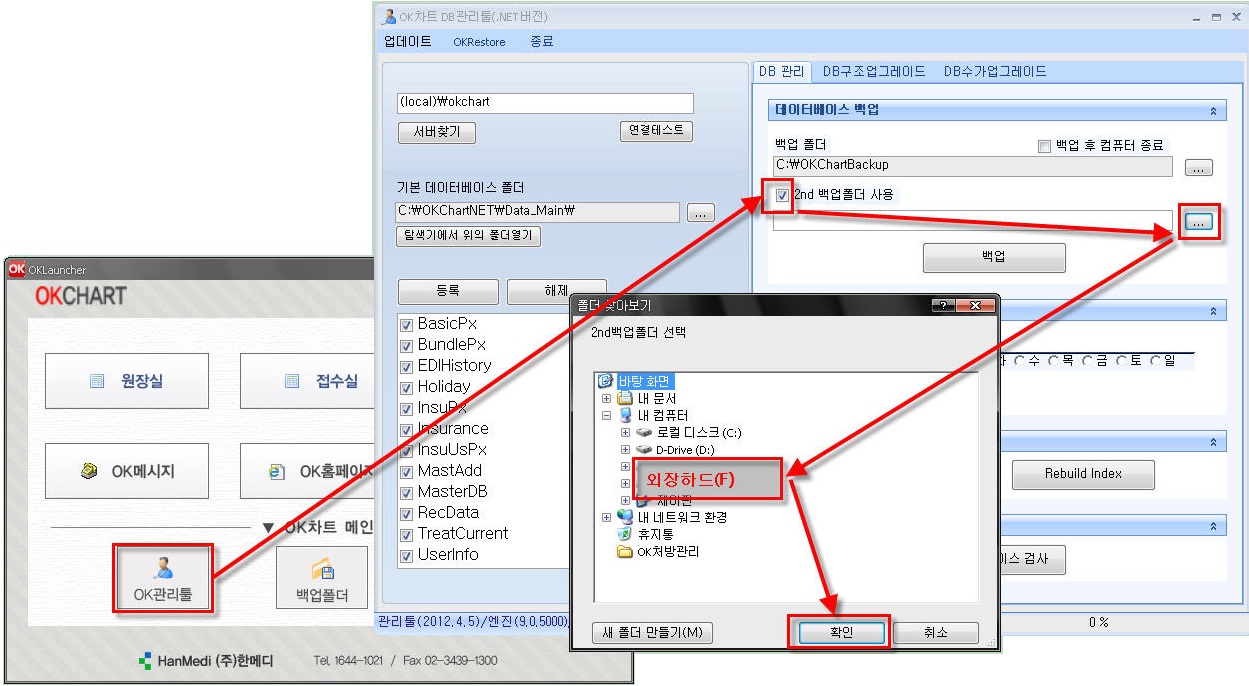Select 내 컴퓨터 icon in folder tree
Viewport: 1249px width, 686px height.
pyautogui.click(x=625, y=415)
